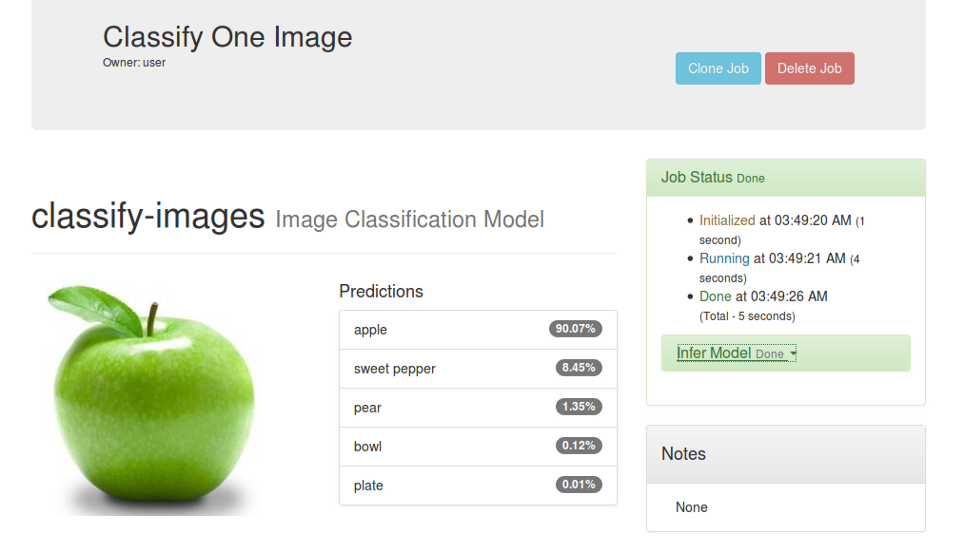
Task: Click the 90.07% confidence badge
Action: click(x=575, y=329)
